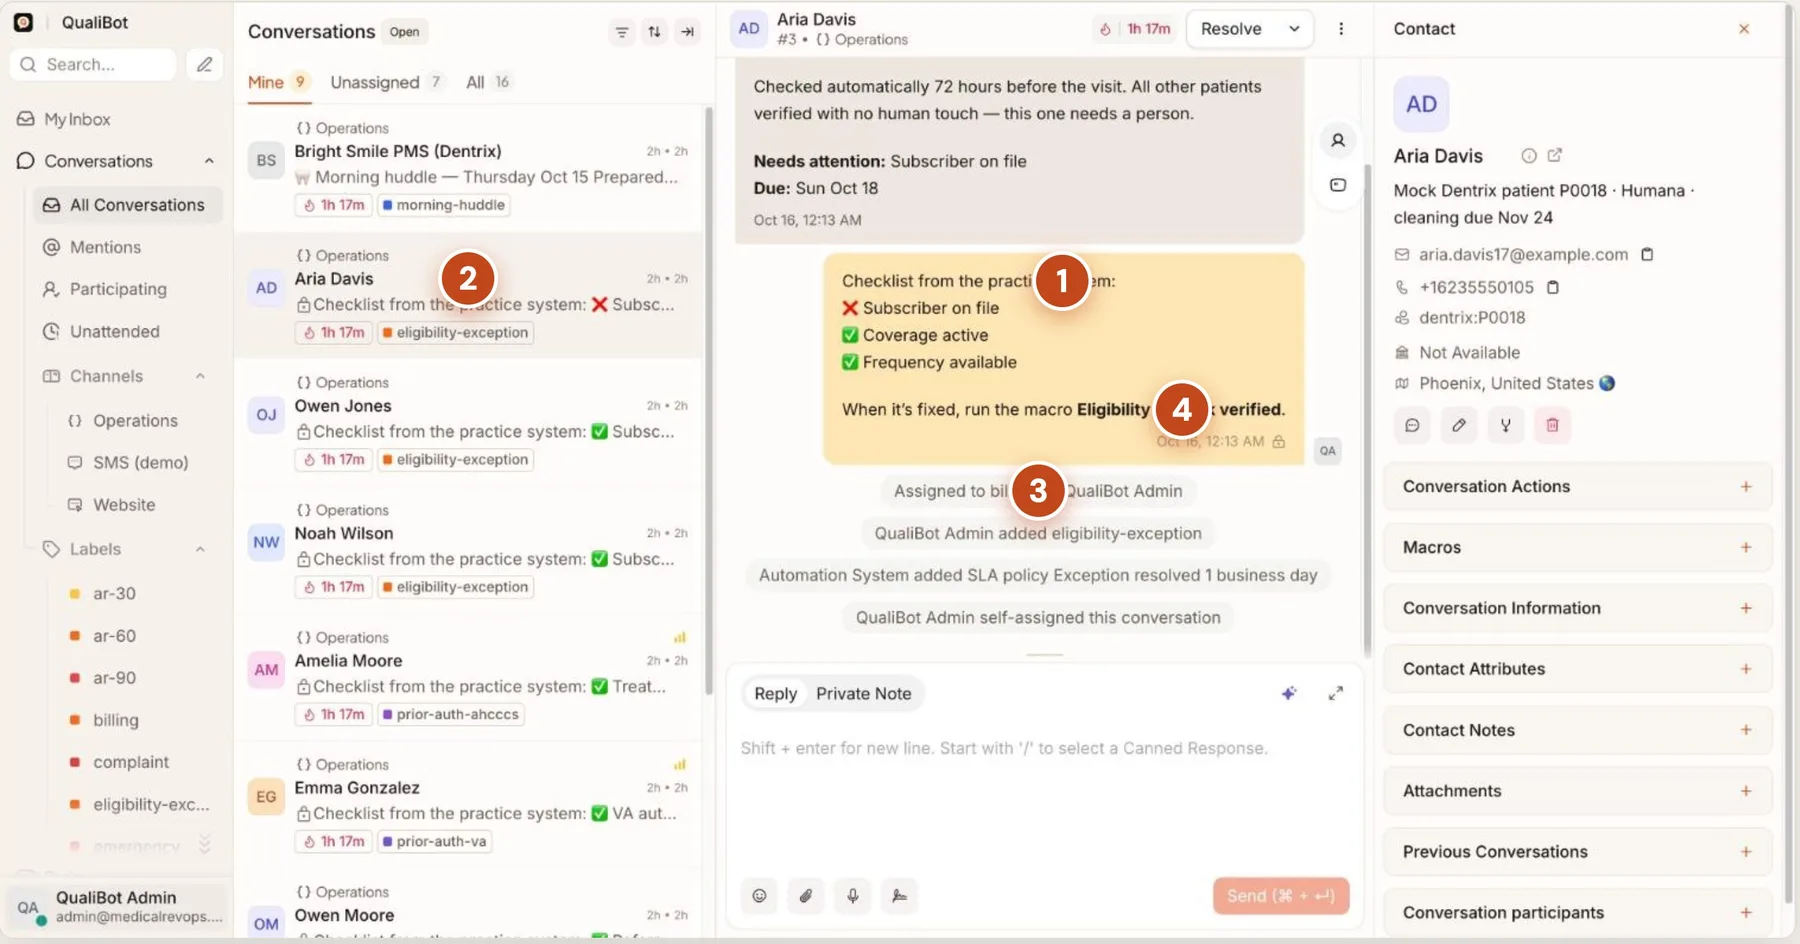Open Mentions in the sidebar
The width and height of the screenshot is (1800, 944).
click(x=105, y=247)
